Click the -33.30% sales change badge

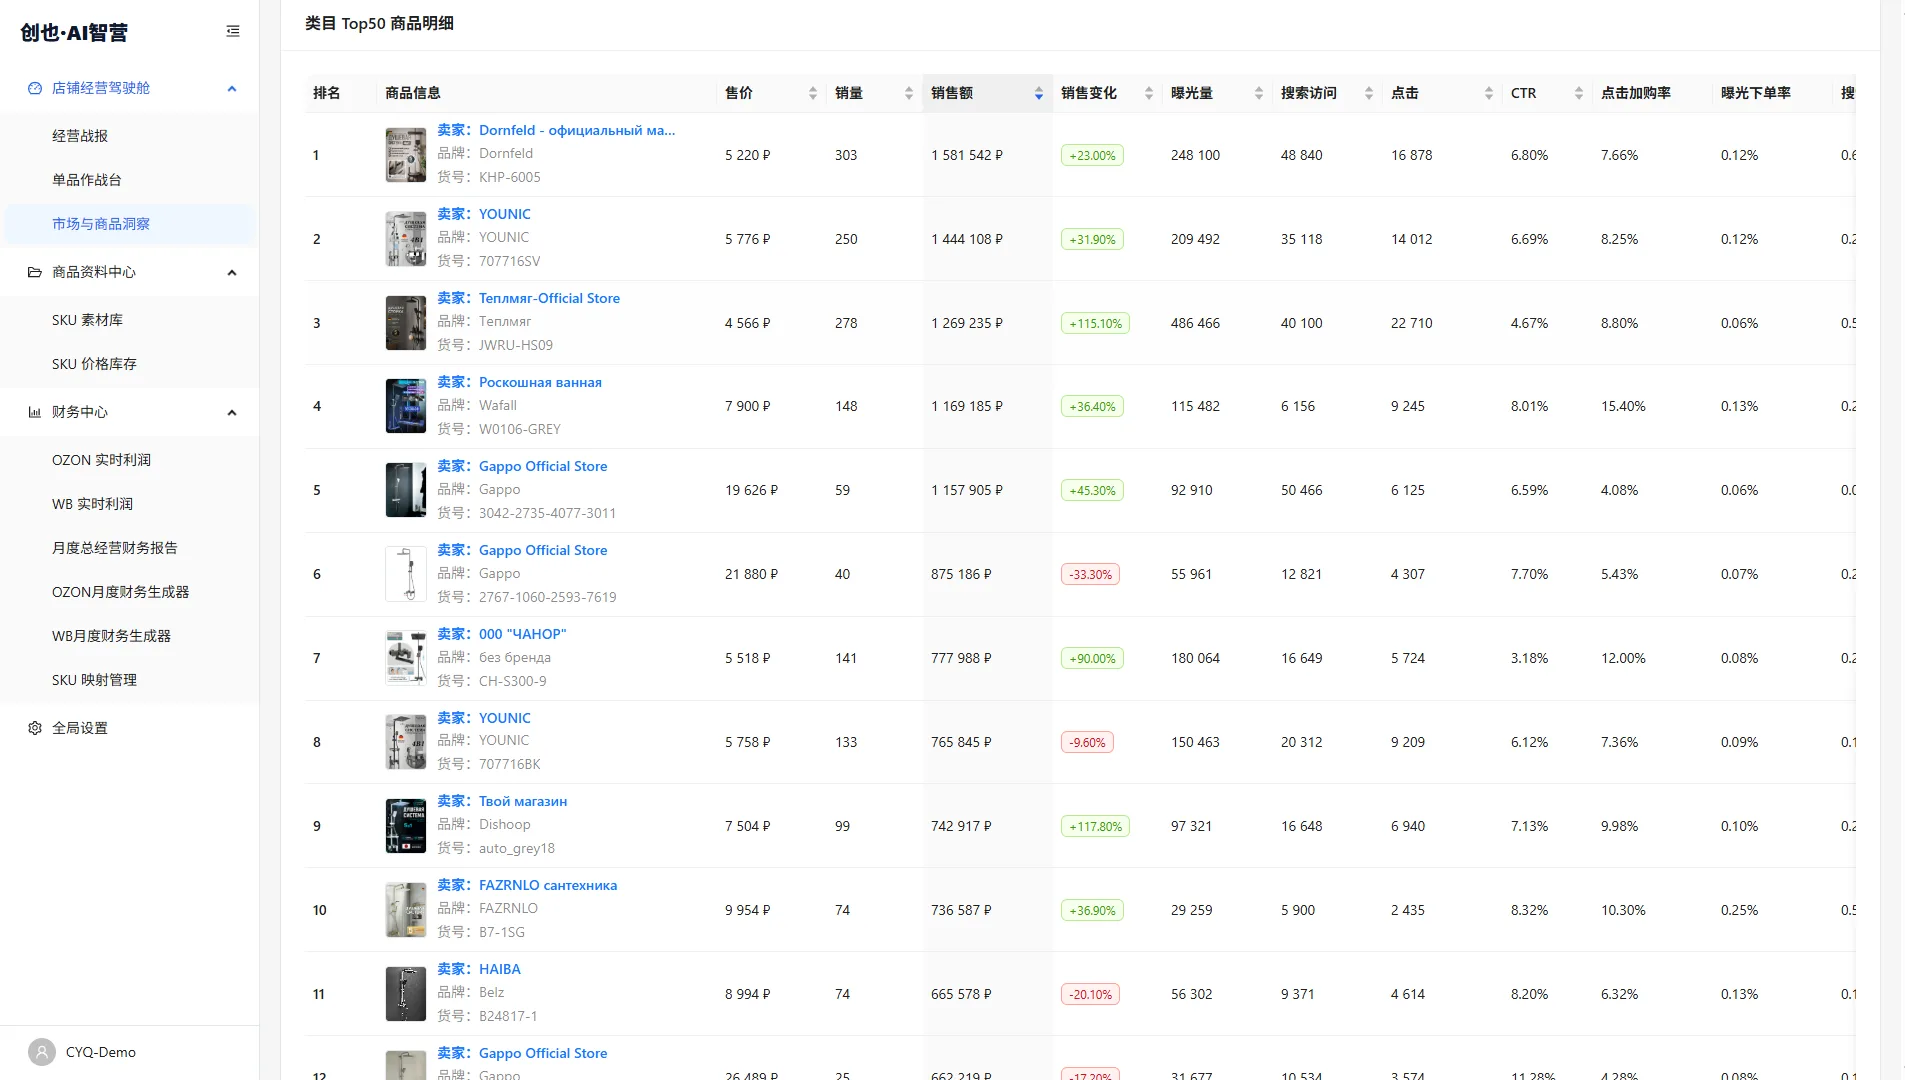1090,575
